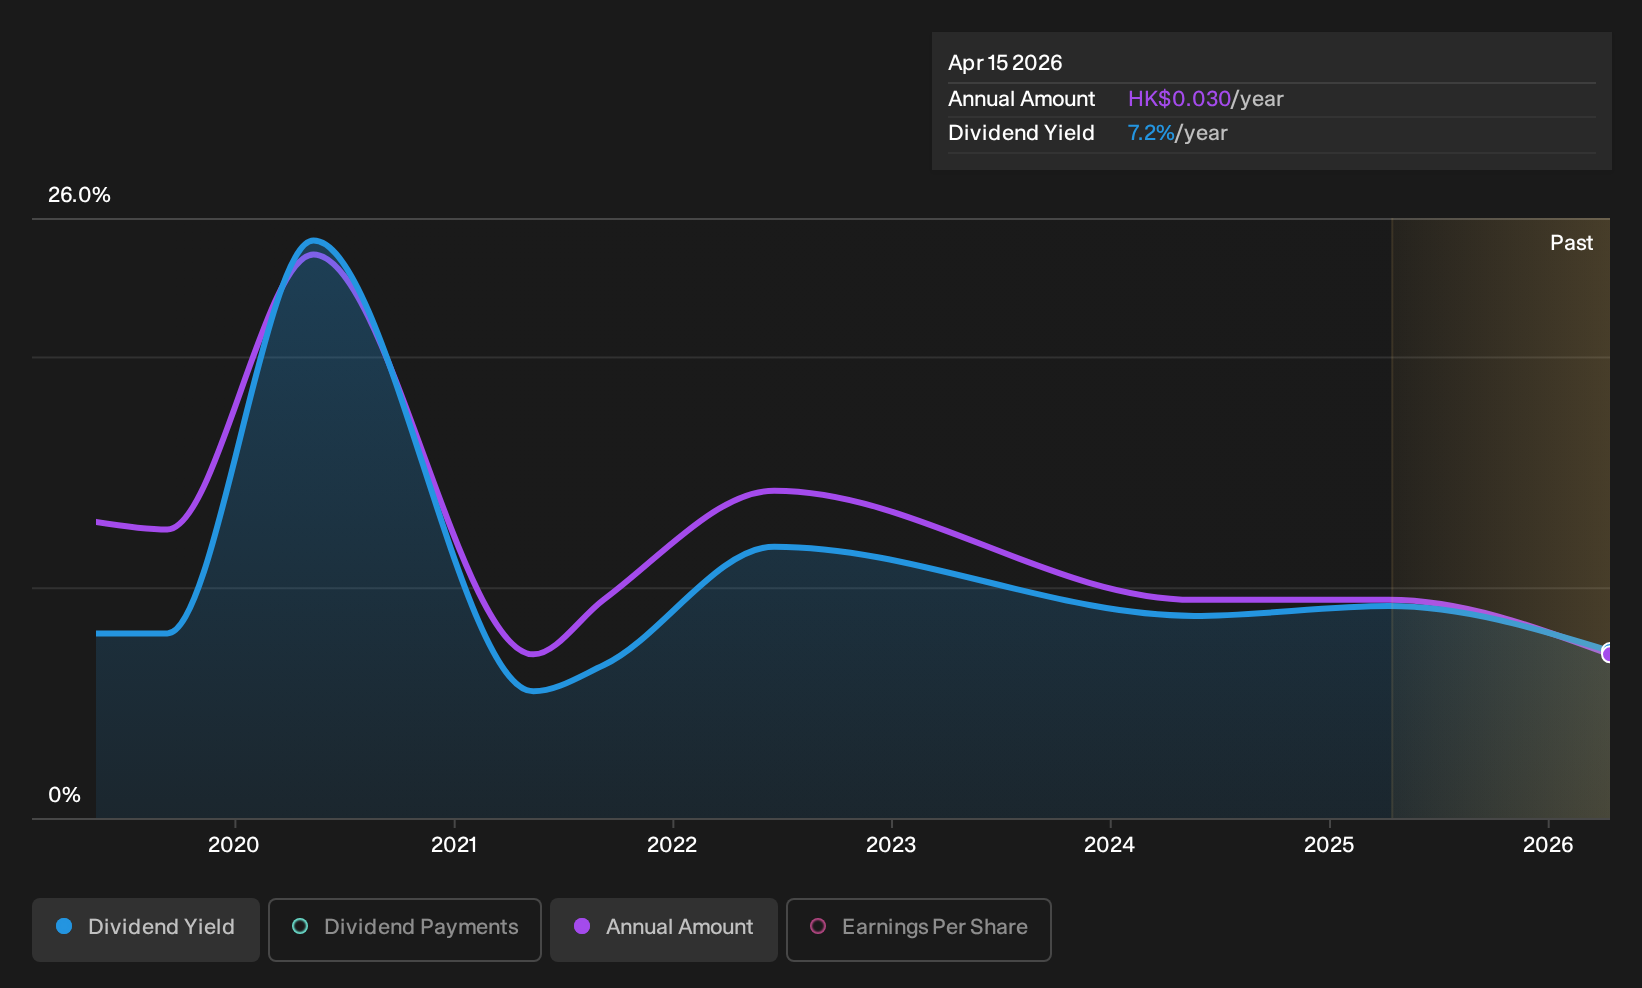The image size is (1642, 988).
Task: Click the 2025 x-axis label
Action: click(x=1329, y=845)
